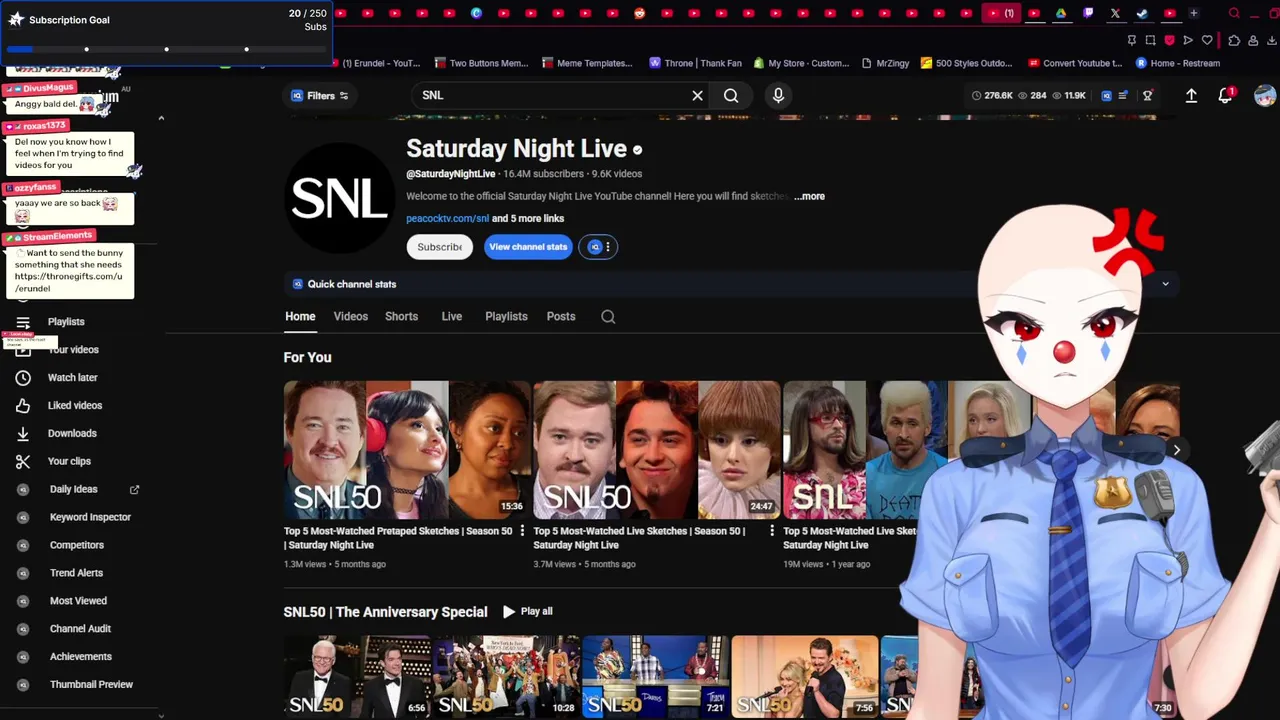Click the upload arrow icon
1280x720 pixels.
[1191, 96]
